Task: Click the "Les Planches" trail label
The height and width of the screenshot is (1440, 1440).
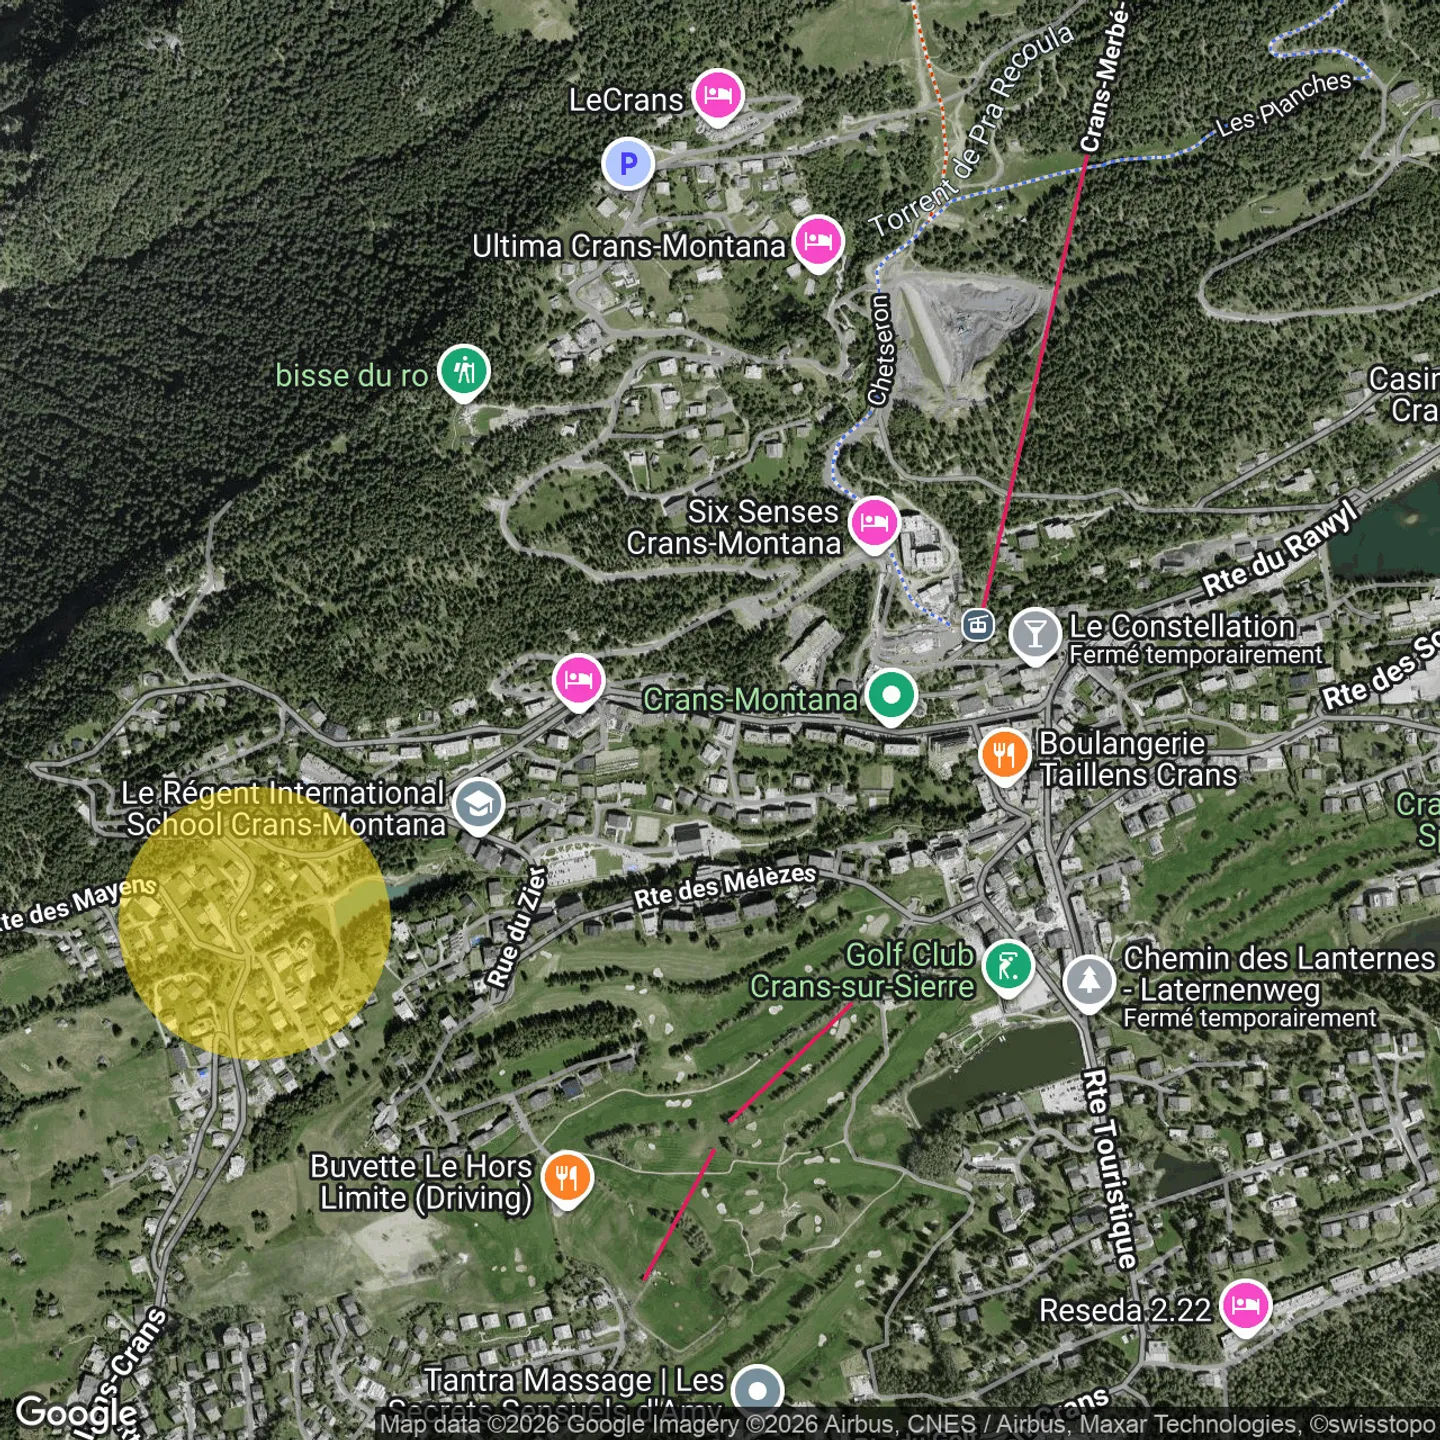Action: [1284, 104]
